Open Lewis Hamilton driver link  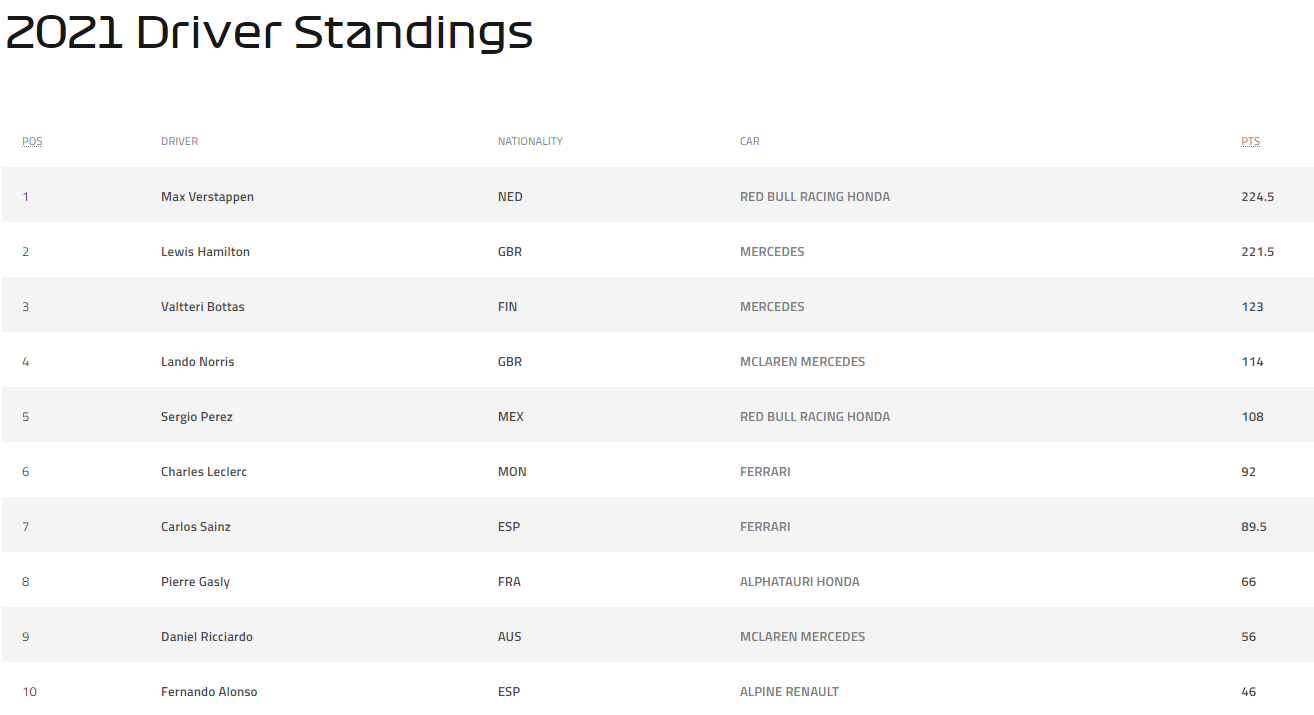(x=205, y=252)
